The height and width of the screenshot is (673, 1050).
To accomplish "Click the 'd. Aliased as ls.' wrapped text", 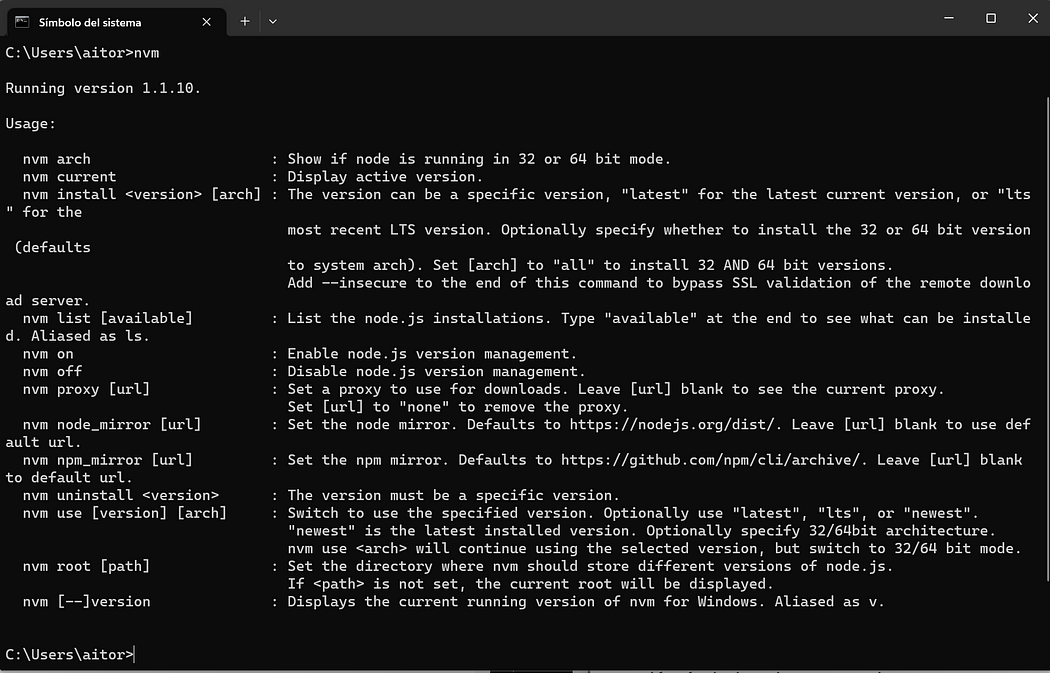I will point(78,336).
